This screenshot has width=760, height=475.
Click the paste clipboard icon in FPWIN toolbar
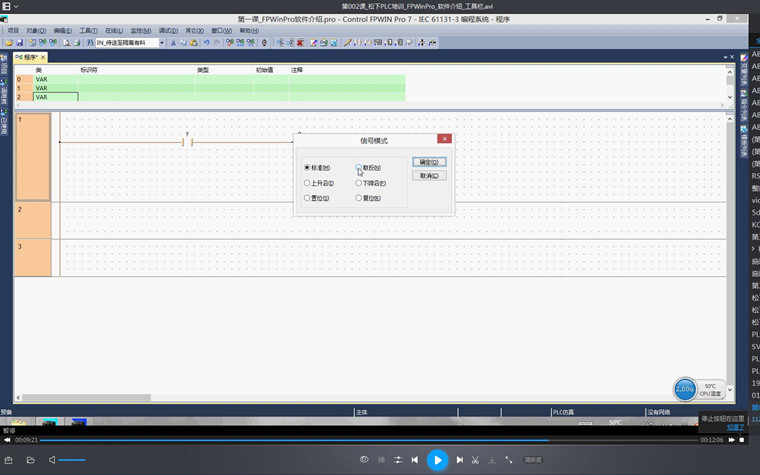point(194,43)
